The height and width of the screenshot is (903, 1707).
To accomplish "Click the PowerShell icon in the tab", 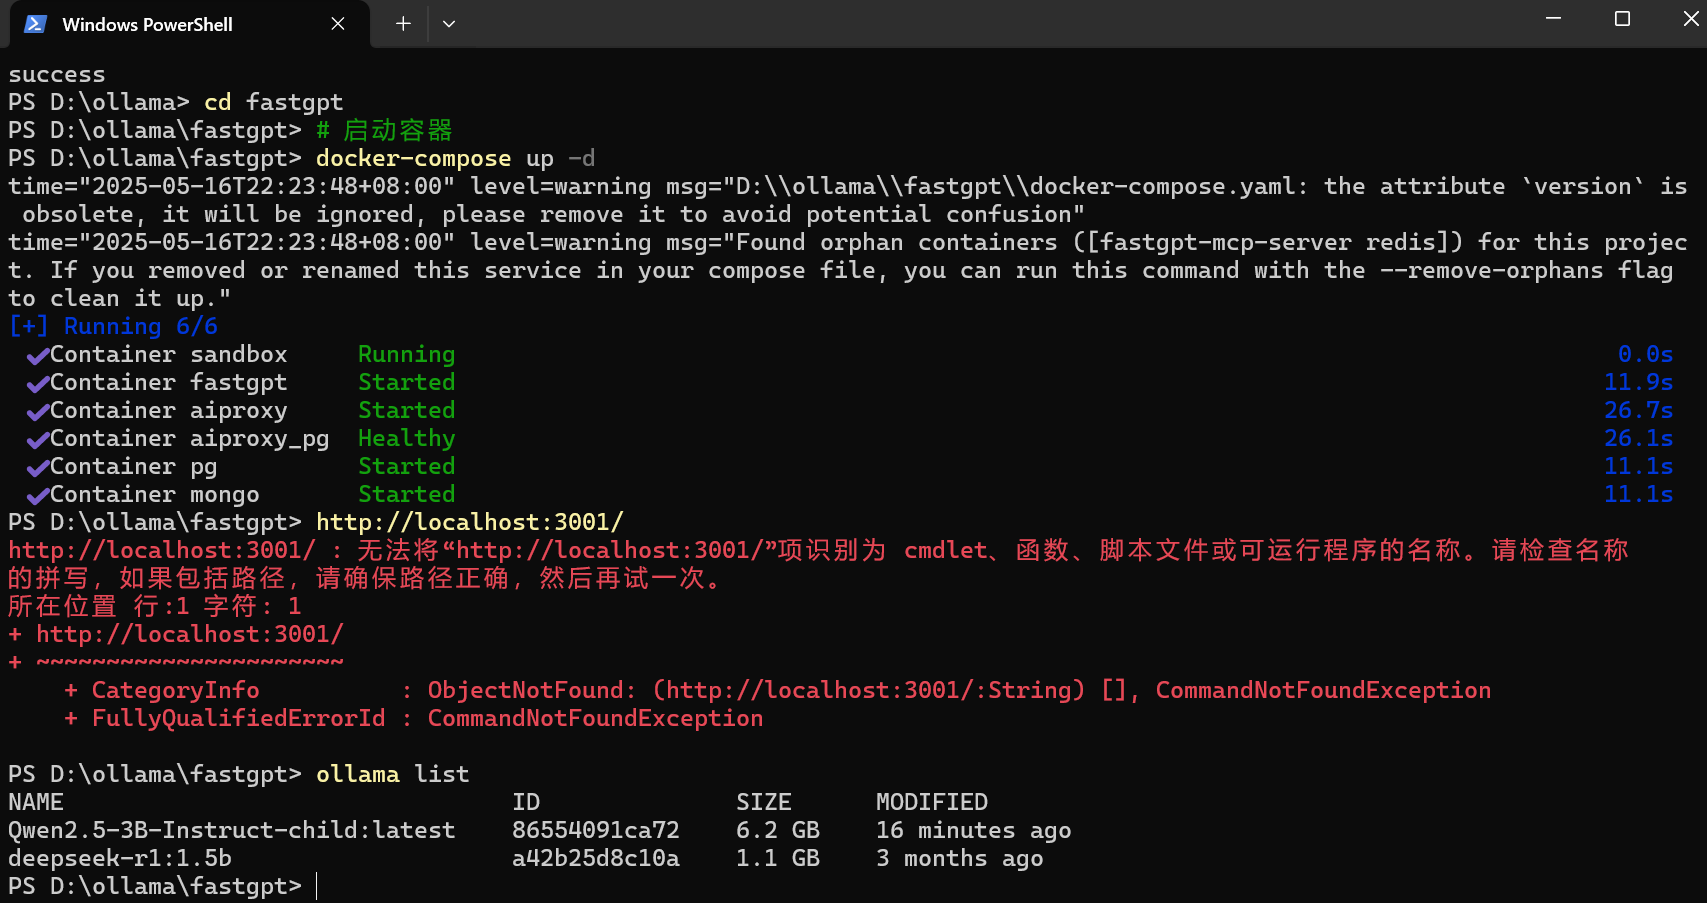I will 36,24.
